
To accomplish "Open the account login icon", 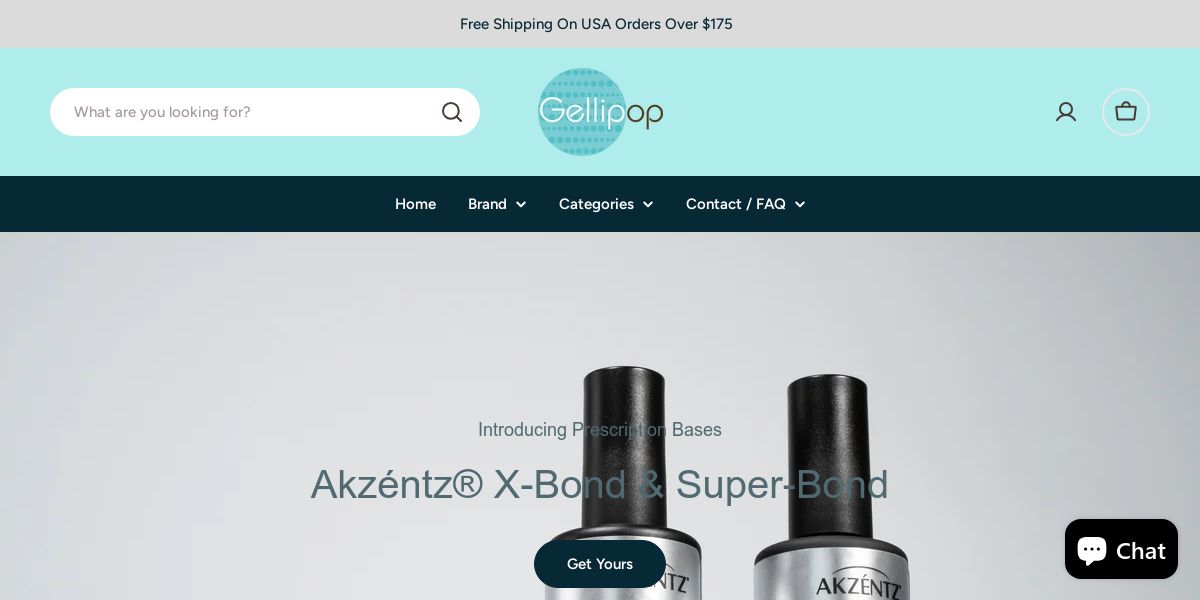I will [x=1066, y=112].
